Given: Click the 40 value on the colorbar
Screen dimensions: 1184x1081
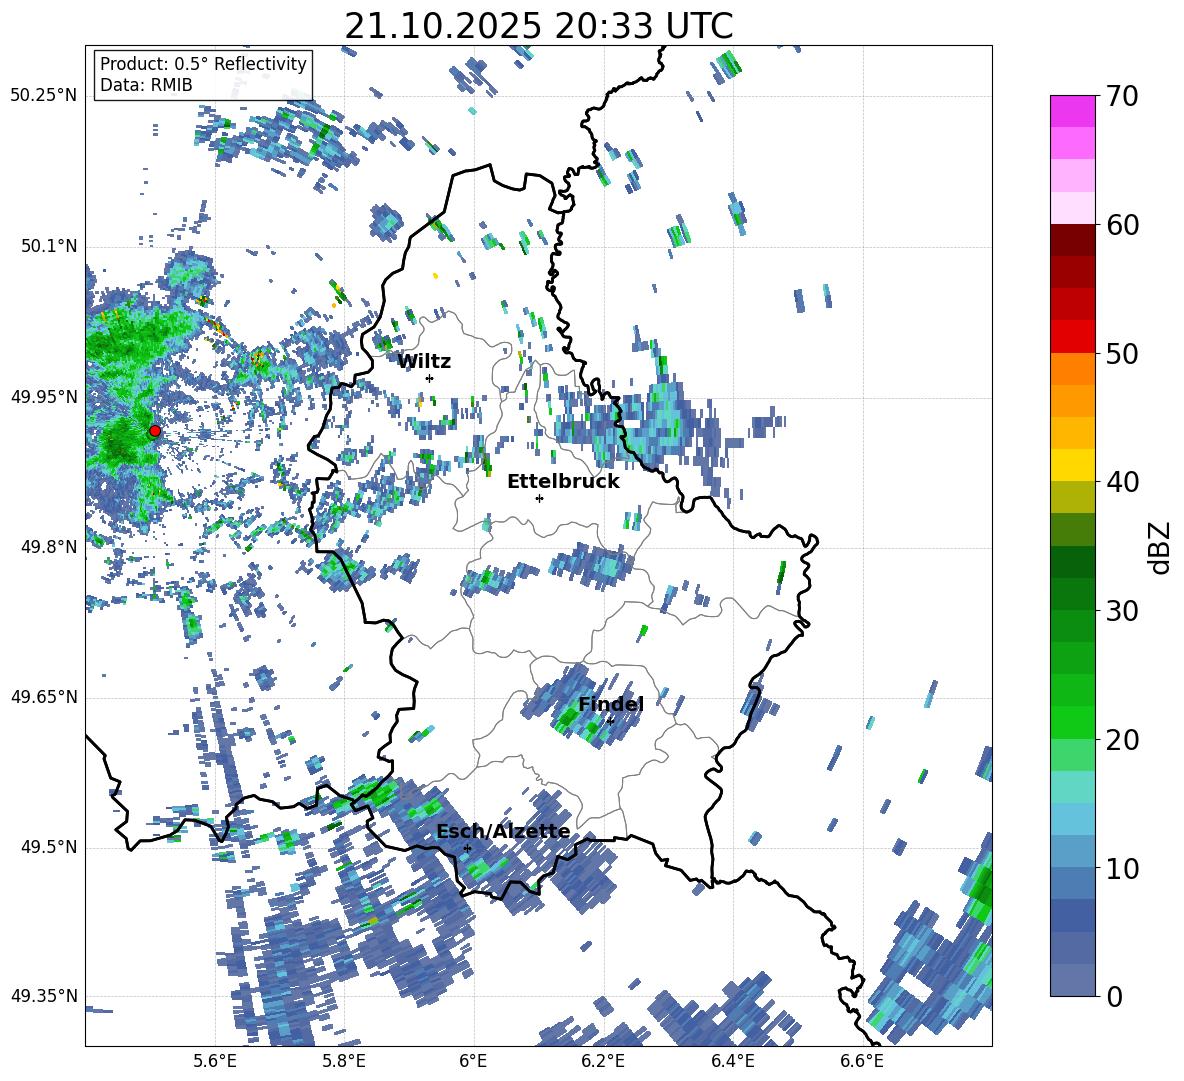Looking at the screenshot, I should (x=1121, y=482).
